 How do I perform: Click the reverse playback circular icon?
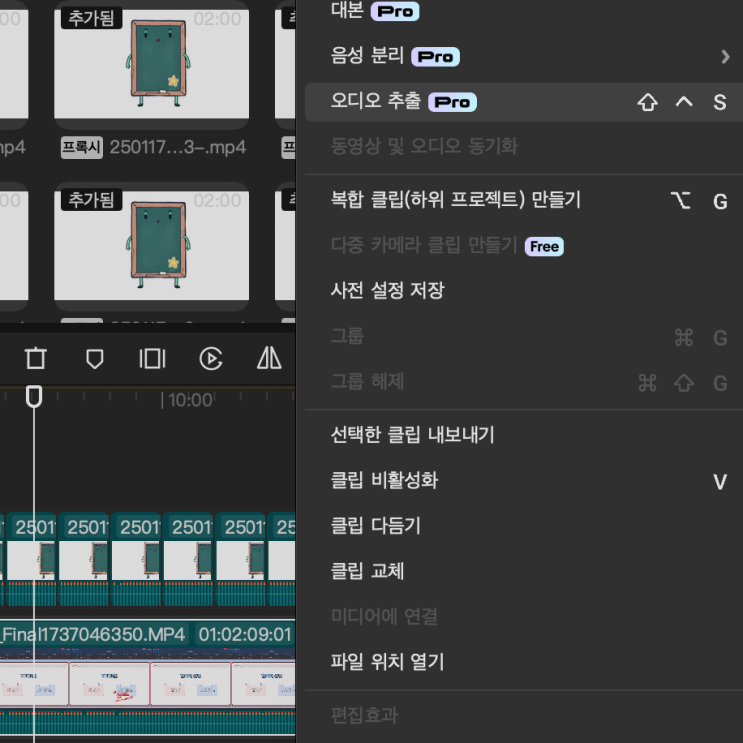pos(210,358)
